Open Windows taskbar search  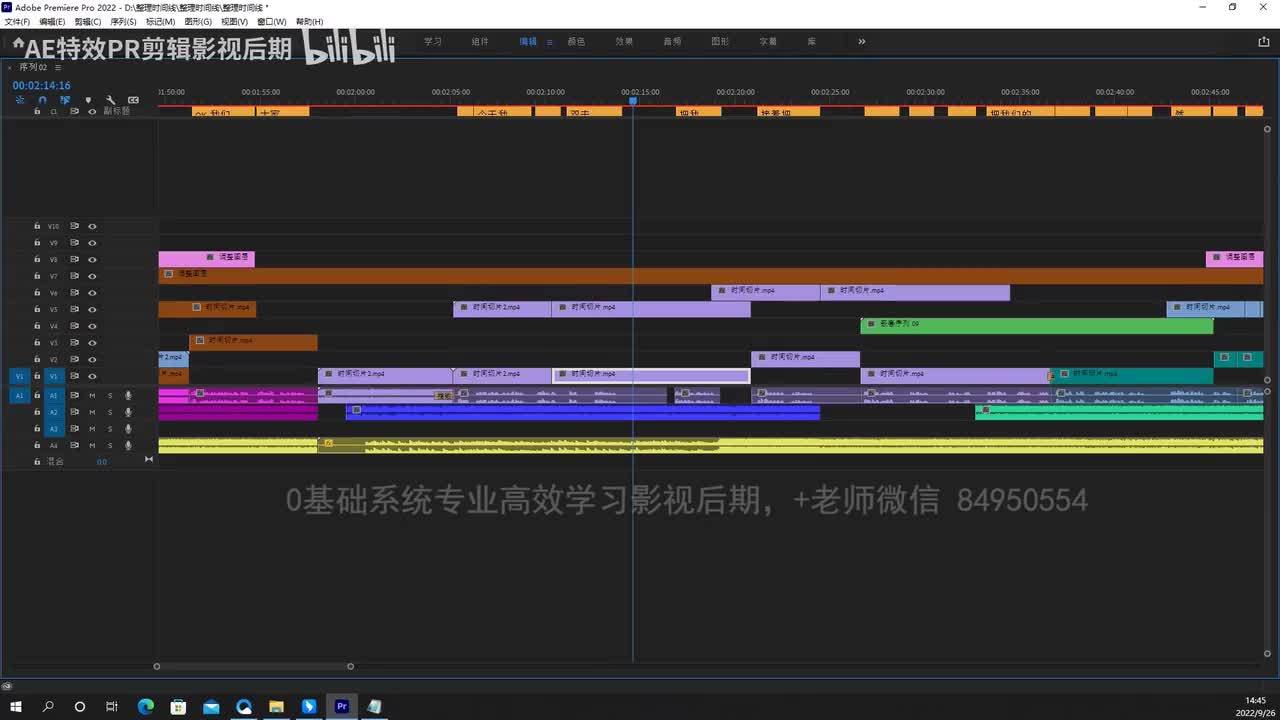coord(48,706)
